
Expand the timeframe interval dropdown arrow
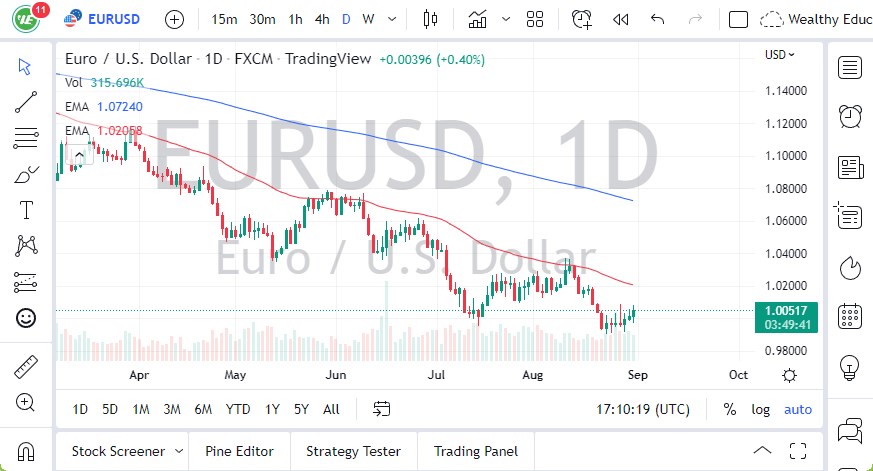[391, 19]
